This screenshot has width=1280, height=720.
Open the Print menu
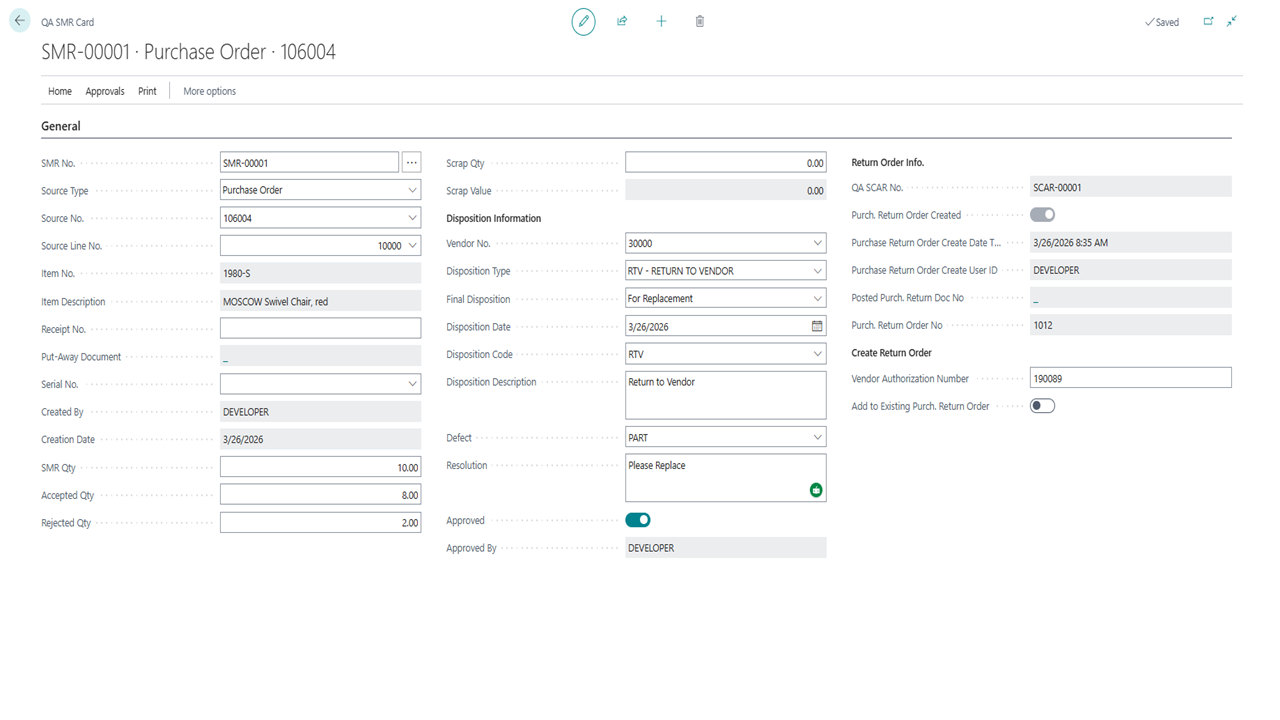[147, 91]
